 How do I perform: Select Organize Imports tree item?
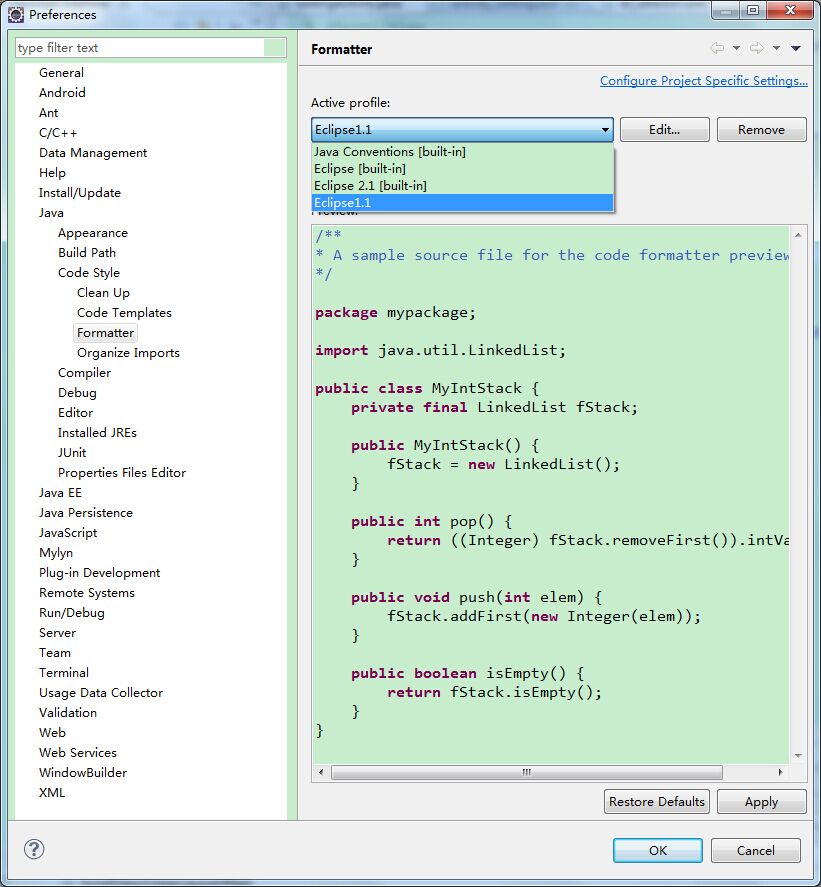(128, 352)
